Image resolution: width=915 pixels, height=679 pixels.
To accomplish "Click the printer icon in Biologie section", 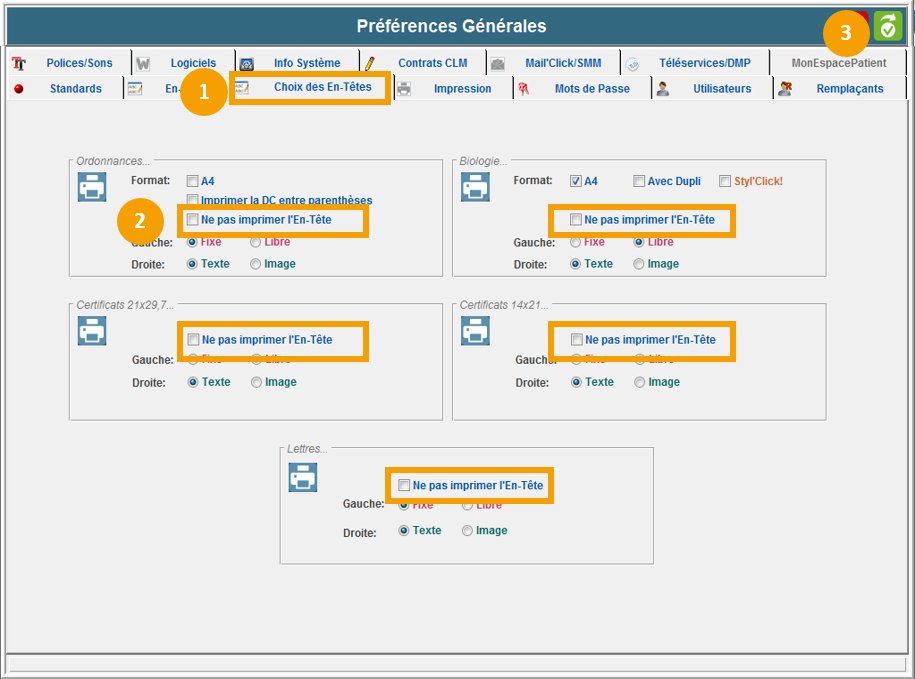I will [x=475, y=187].
